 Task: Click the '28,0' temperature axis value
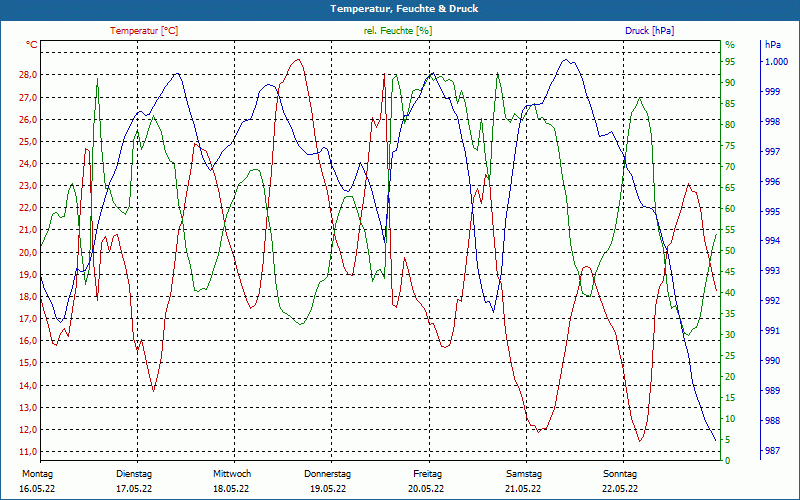(x=28, y=75)
